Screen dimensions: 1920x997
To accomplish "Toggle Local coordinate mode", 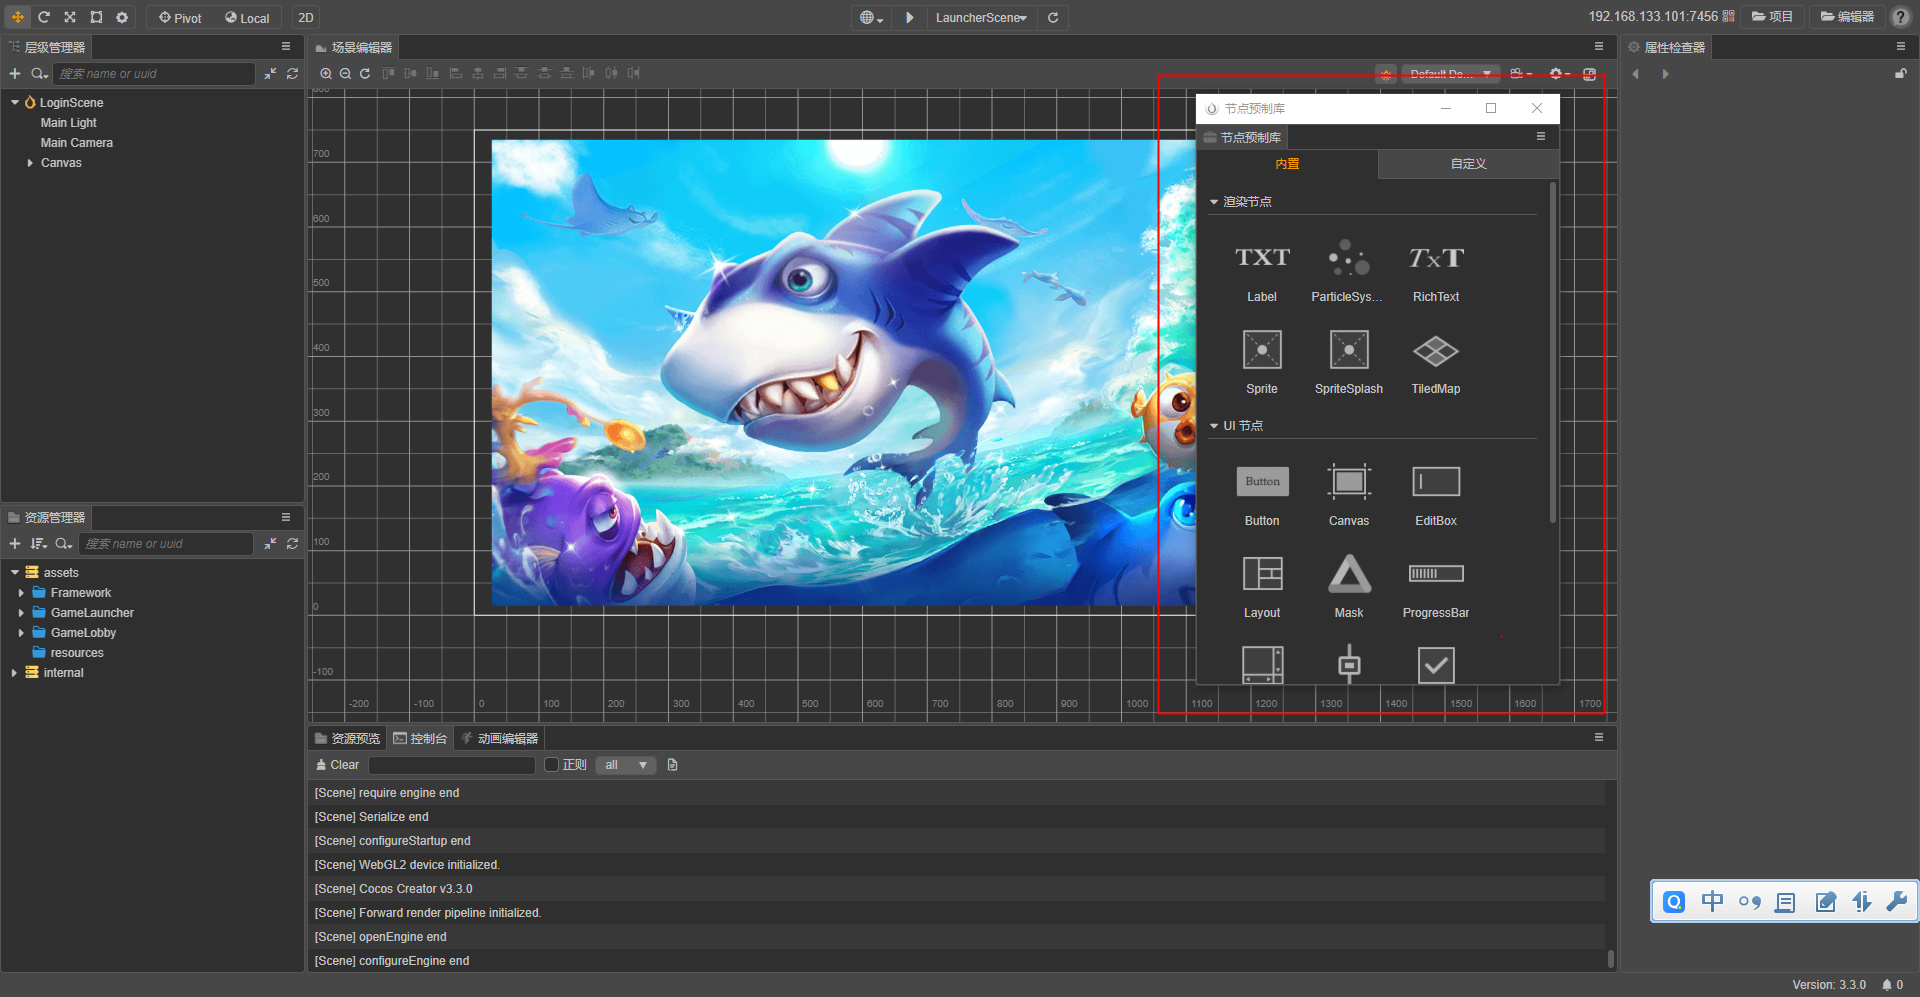I will 247,18.
